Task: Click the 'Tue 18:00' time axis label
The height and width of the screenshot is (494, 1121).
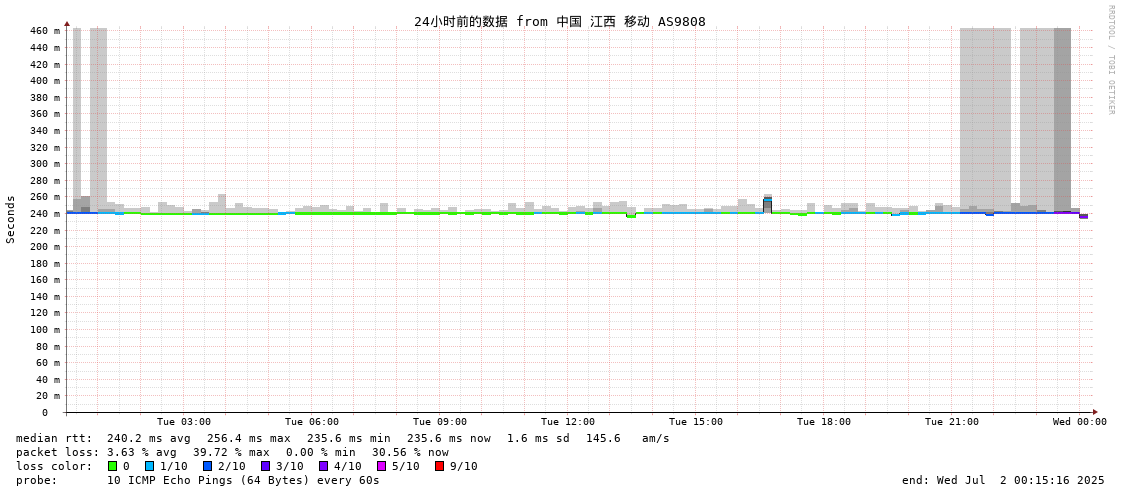Action: [x=824, y=422]
